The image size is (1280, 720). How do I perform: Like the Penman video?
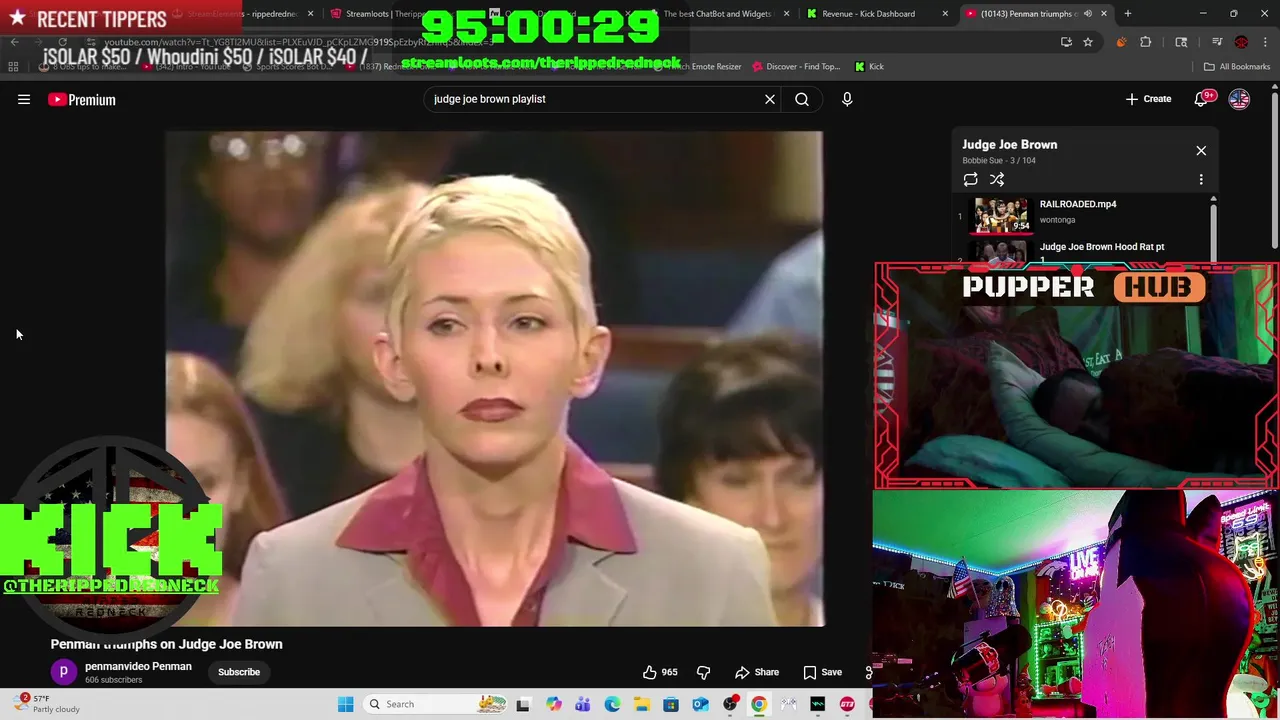[660, 672]
